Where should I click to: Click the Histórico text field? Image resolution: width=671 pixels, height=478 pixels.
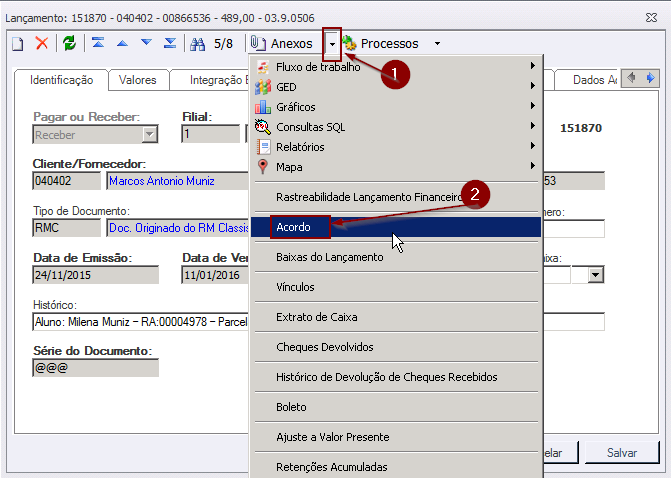click(140, 322)
